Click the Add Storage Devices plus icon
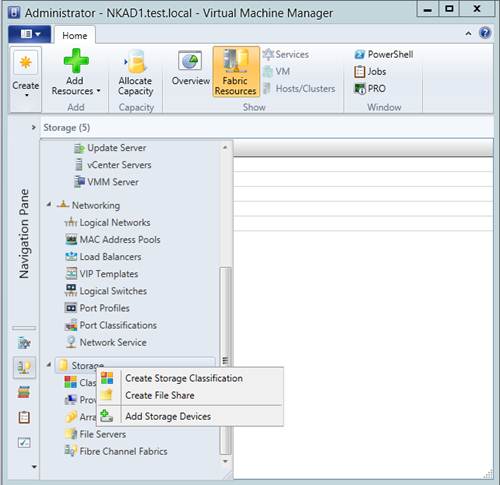 tap(107, 416)
